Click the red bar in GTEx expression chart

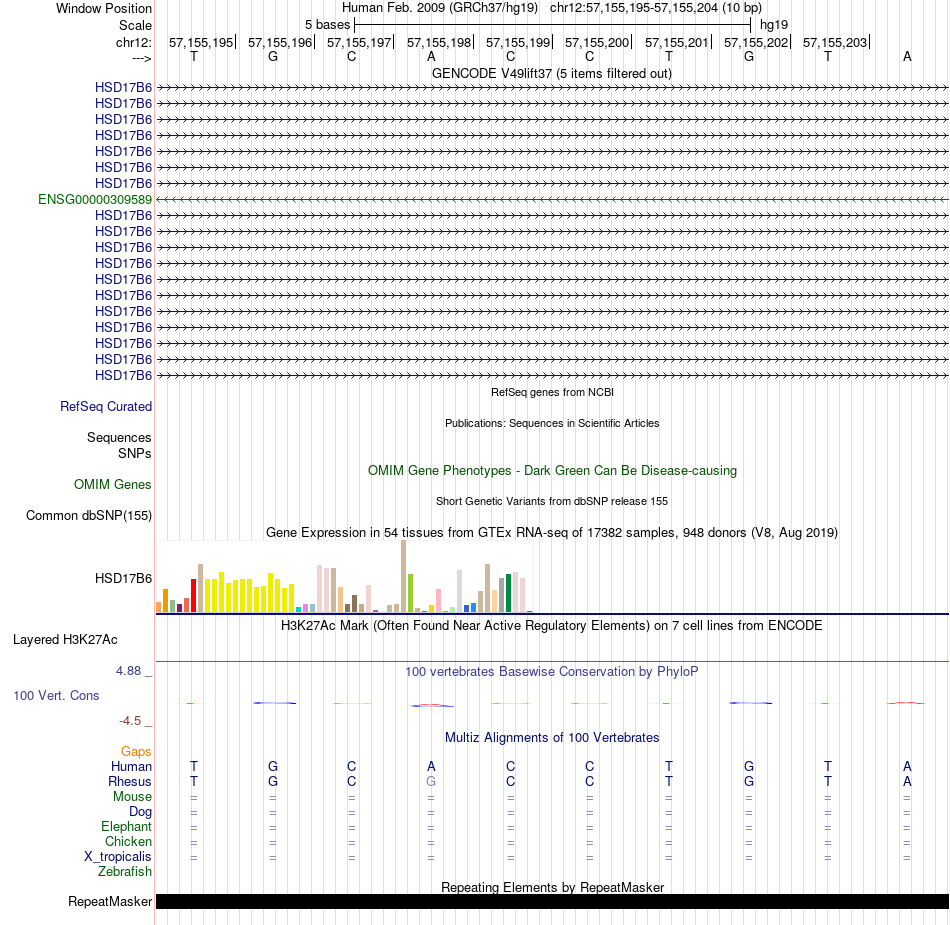(193, 595)
